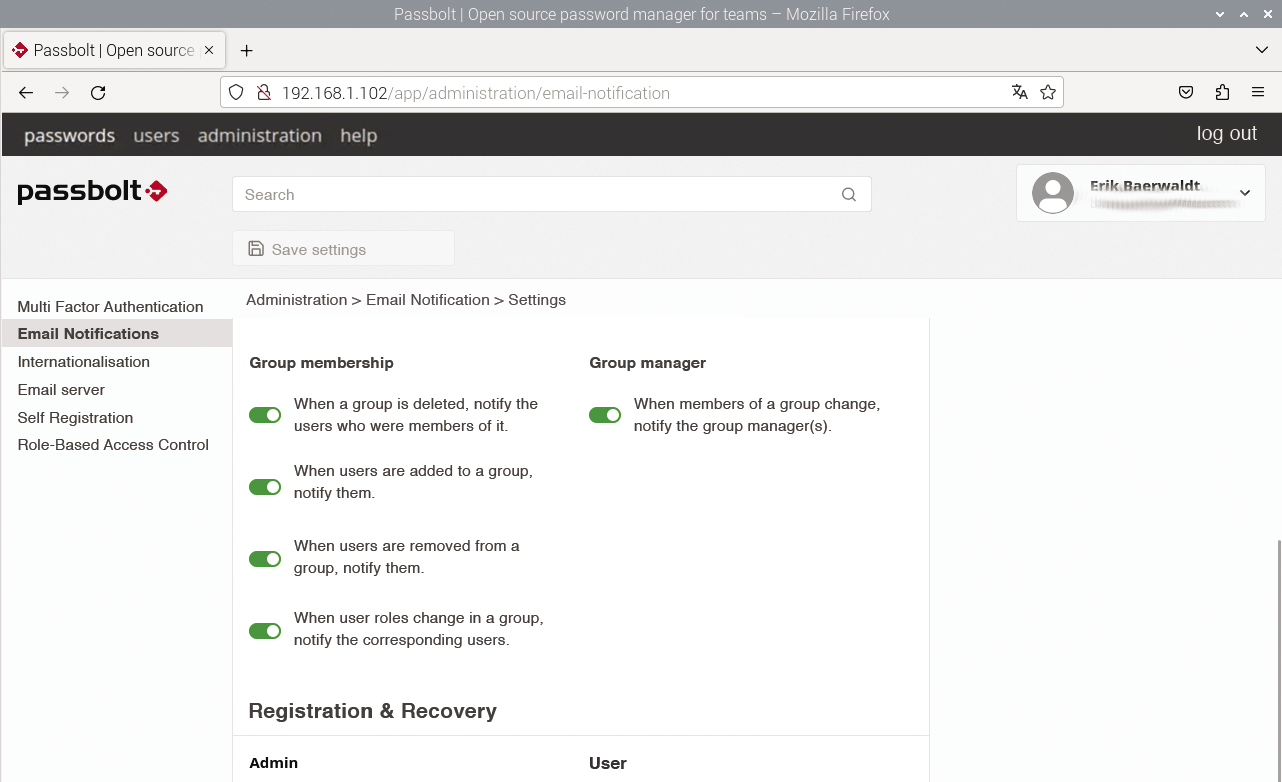1282x782 pixels.
Task: Open the administration menu
Action: pyautogui.click(x=260, y=136)
